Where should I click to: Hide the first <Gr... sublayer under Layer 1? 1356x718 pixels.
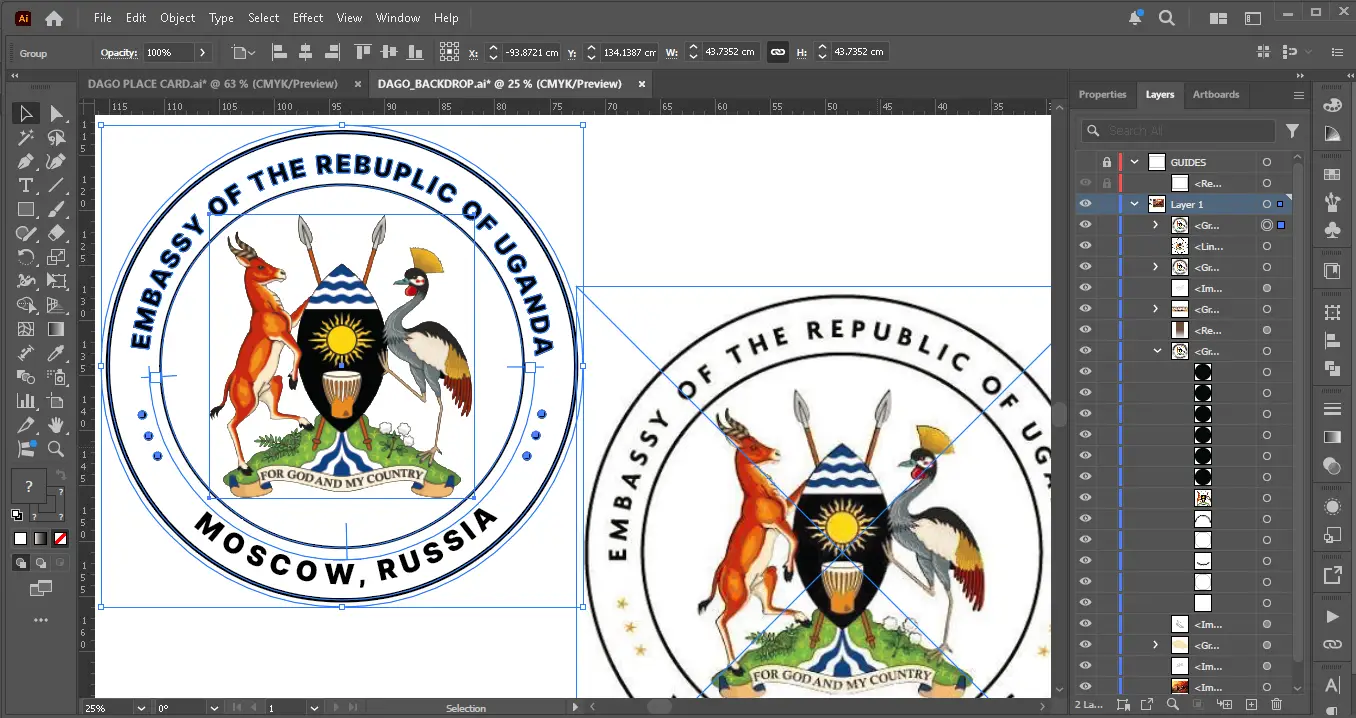[x=1086, y=225]
